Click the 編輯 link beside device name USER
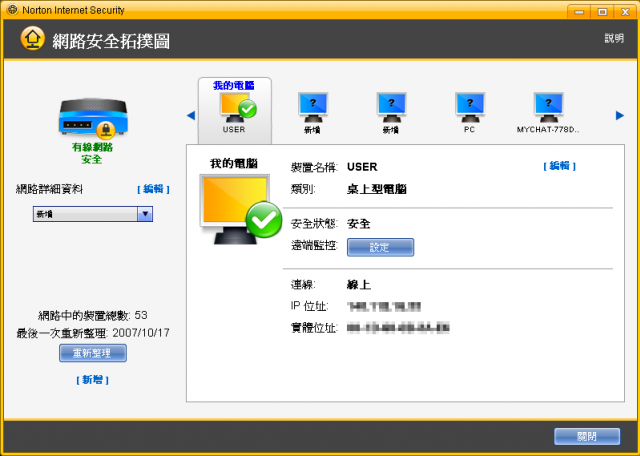 point(560,166)
